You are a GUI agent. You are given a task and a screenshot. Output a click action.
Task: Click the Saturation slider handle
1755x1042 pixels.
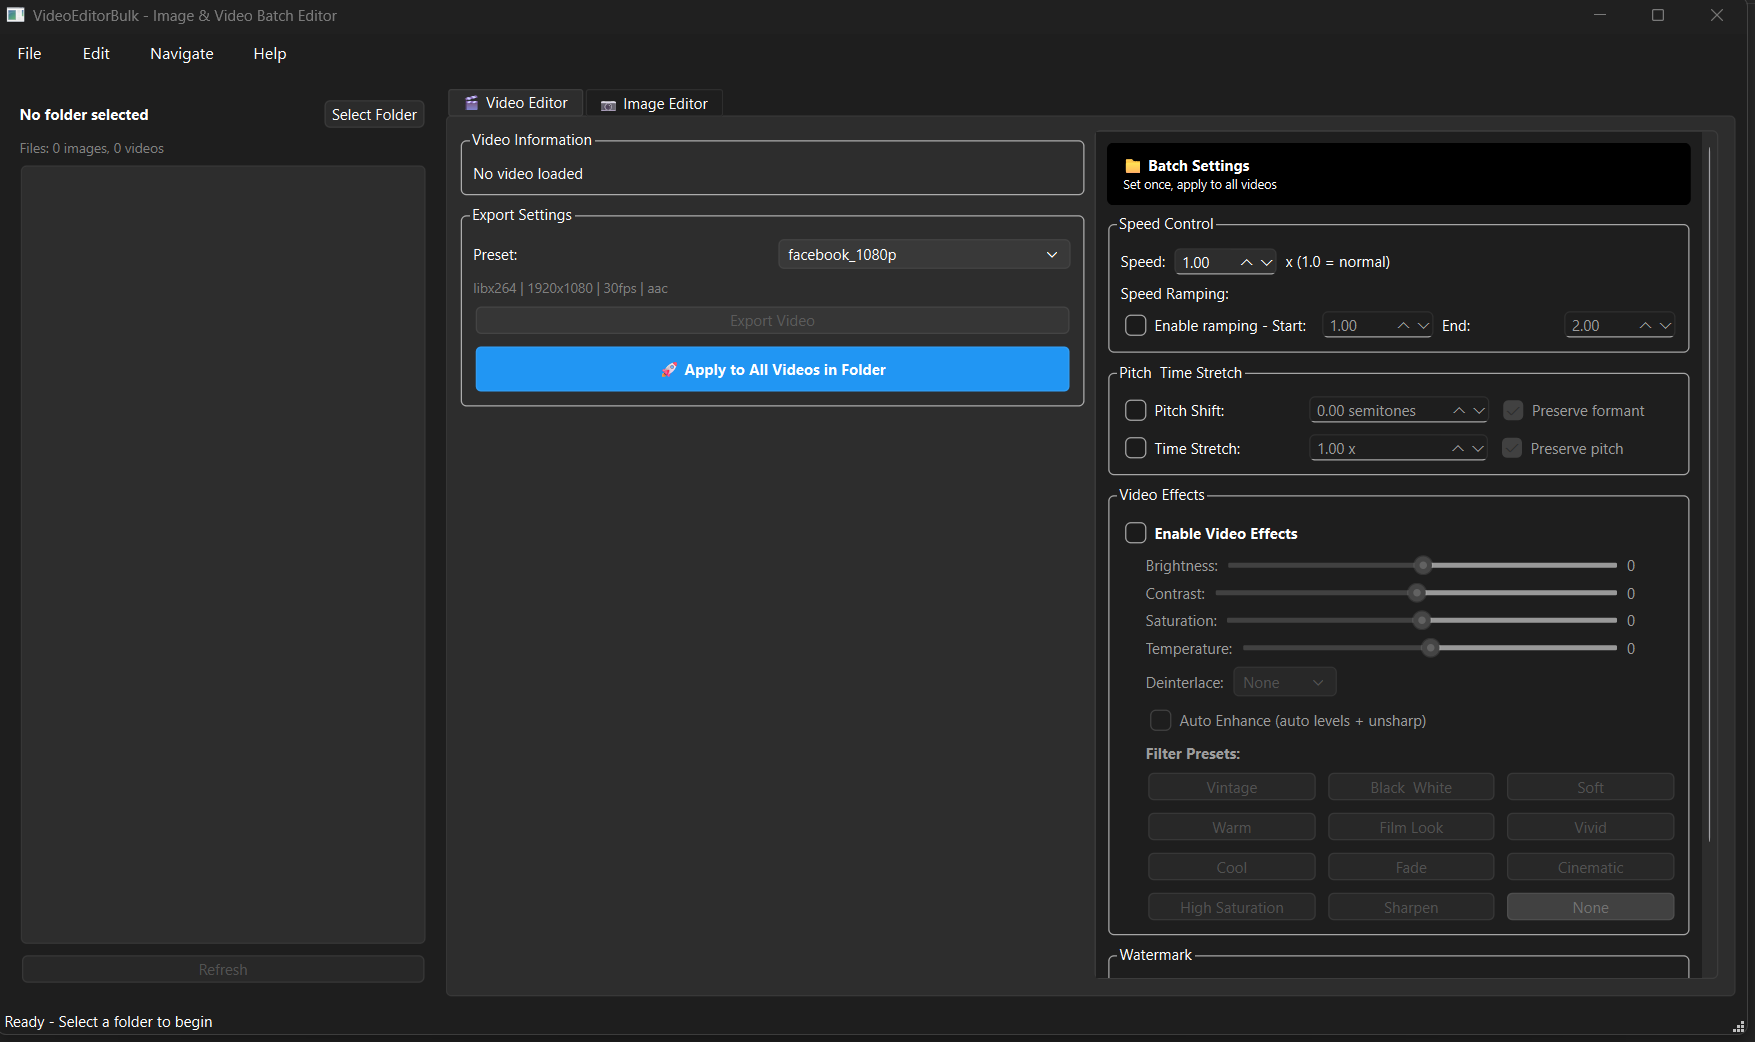point(1422,621)
